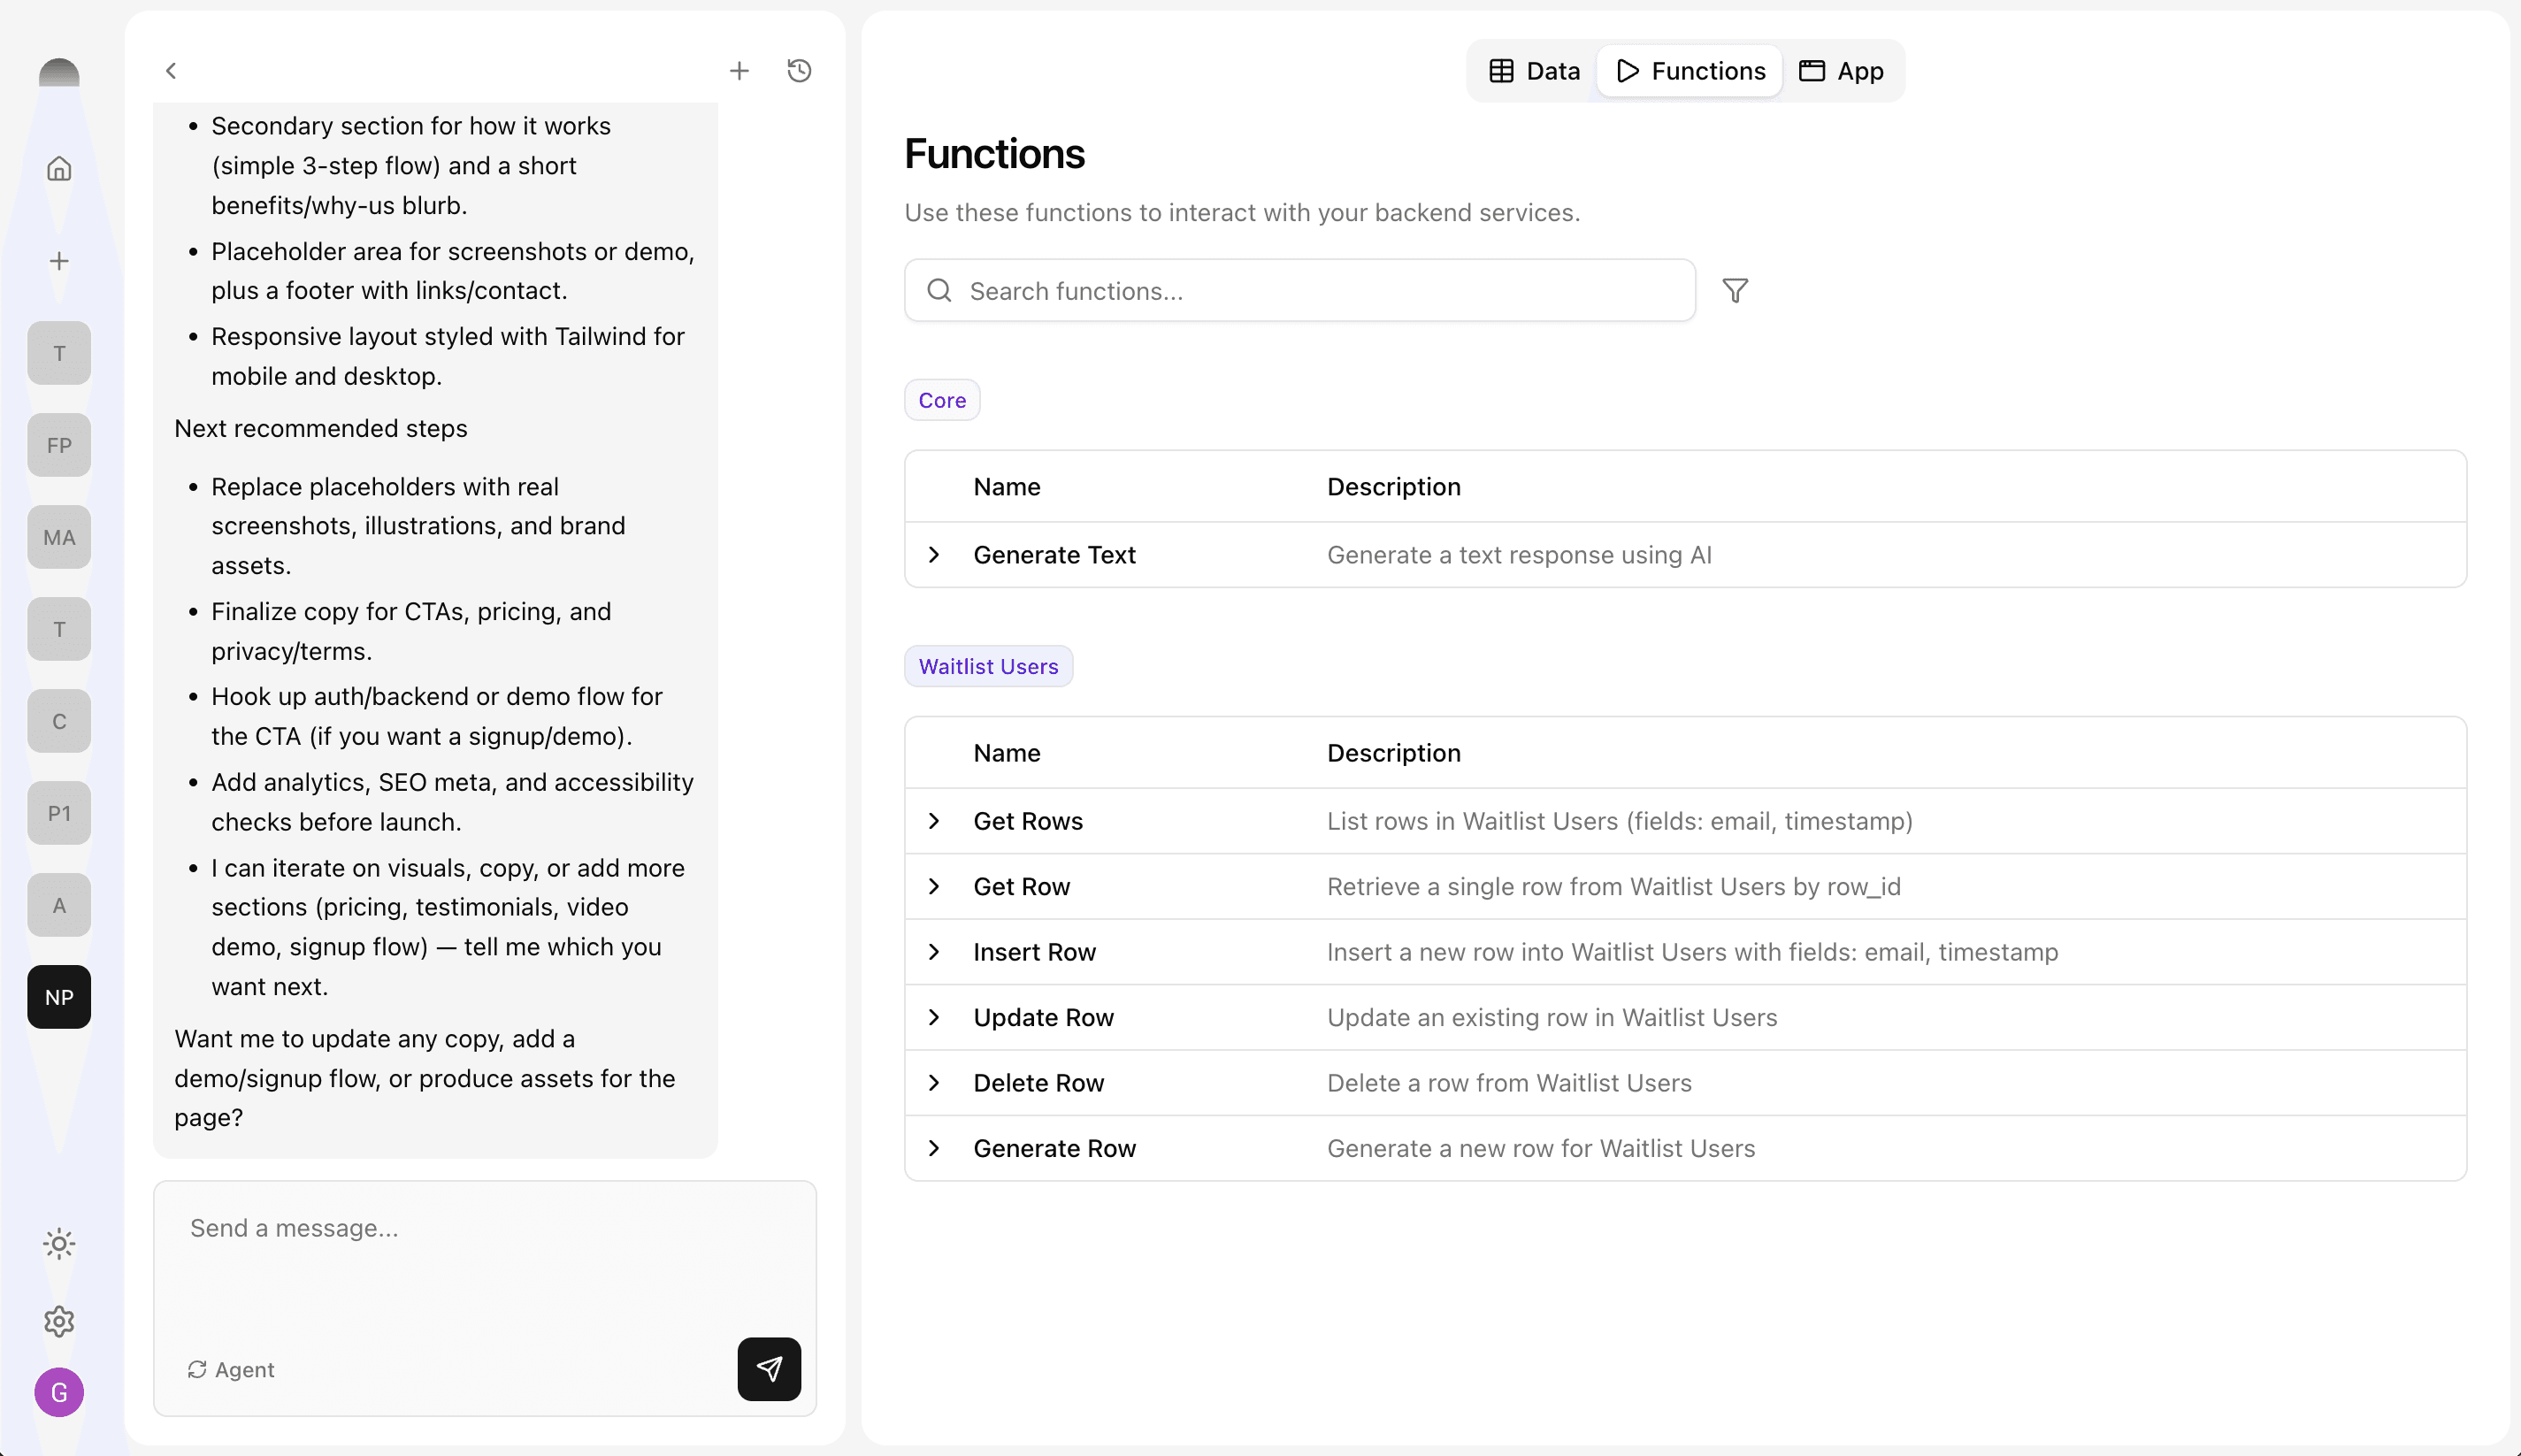Open the NP project in sidebar
Image resolution: width=2521 pixels, height=1456 pixels.
(59, 997)
